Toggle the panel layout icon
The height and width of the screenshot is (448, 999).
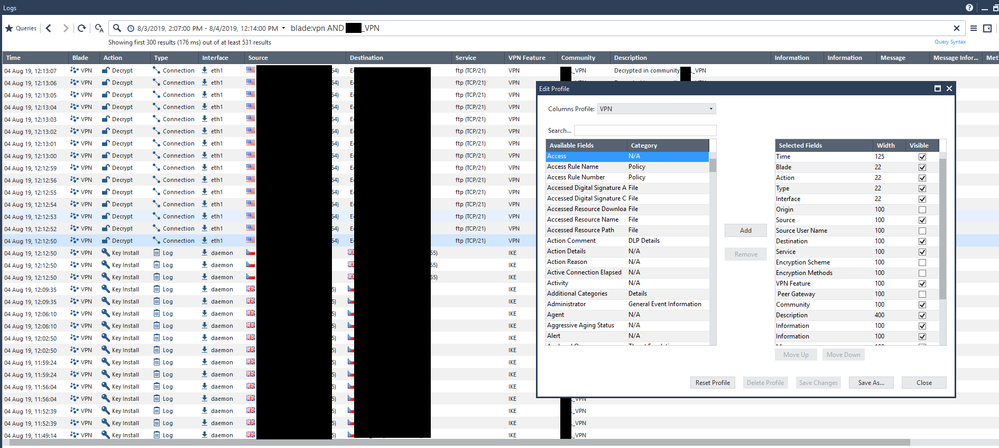tap(988, 28)
